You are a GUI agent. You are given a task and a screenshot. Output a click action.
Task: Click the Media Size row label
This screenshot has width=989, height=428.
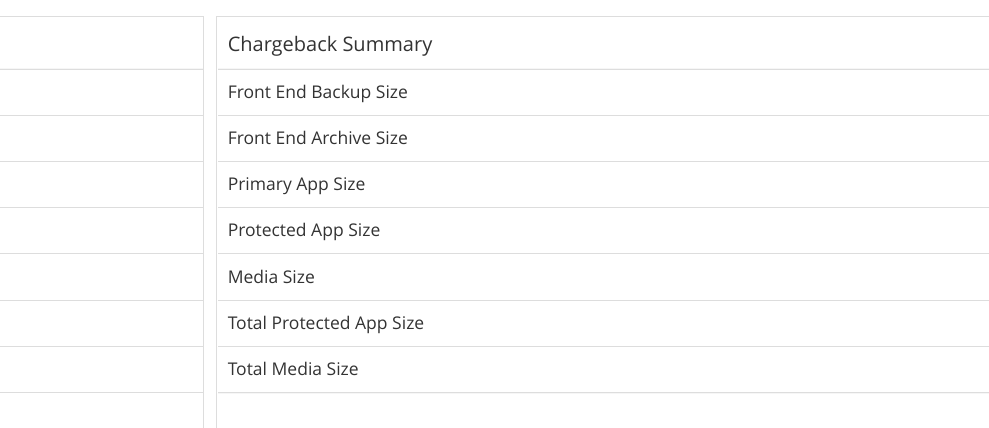click(271, 277)
